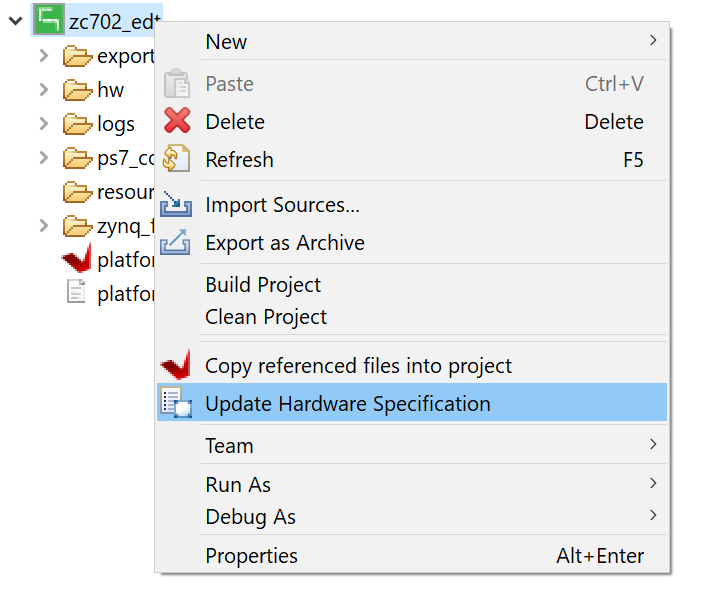Select the resour folder label
The height and width of the screenshot is (592, 717).
pos(126,192)
